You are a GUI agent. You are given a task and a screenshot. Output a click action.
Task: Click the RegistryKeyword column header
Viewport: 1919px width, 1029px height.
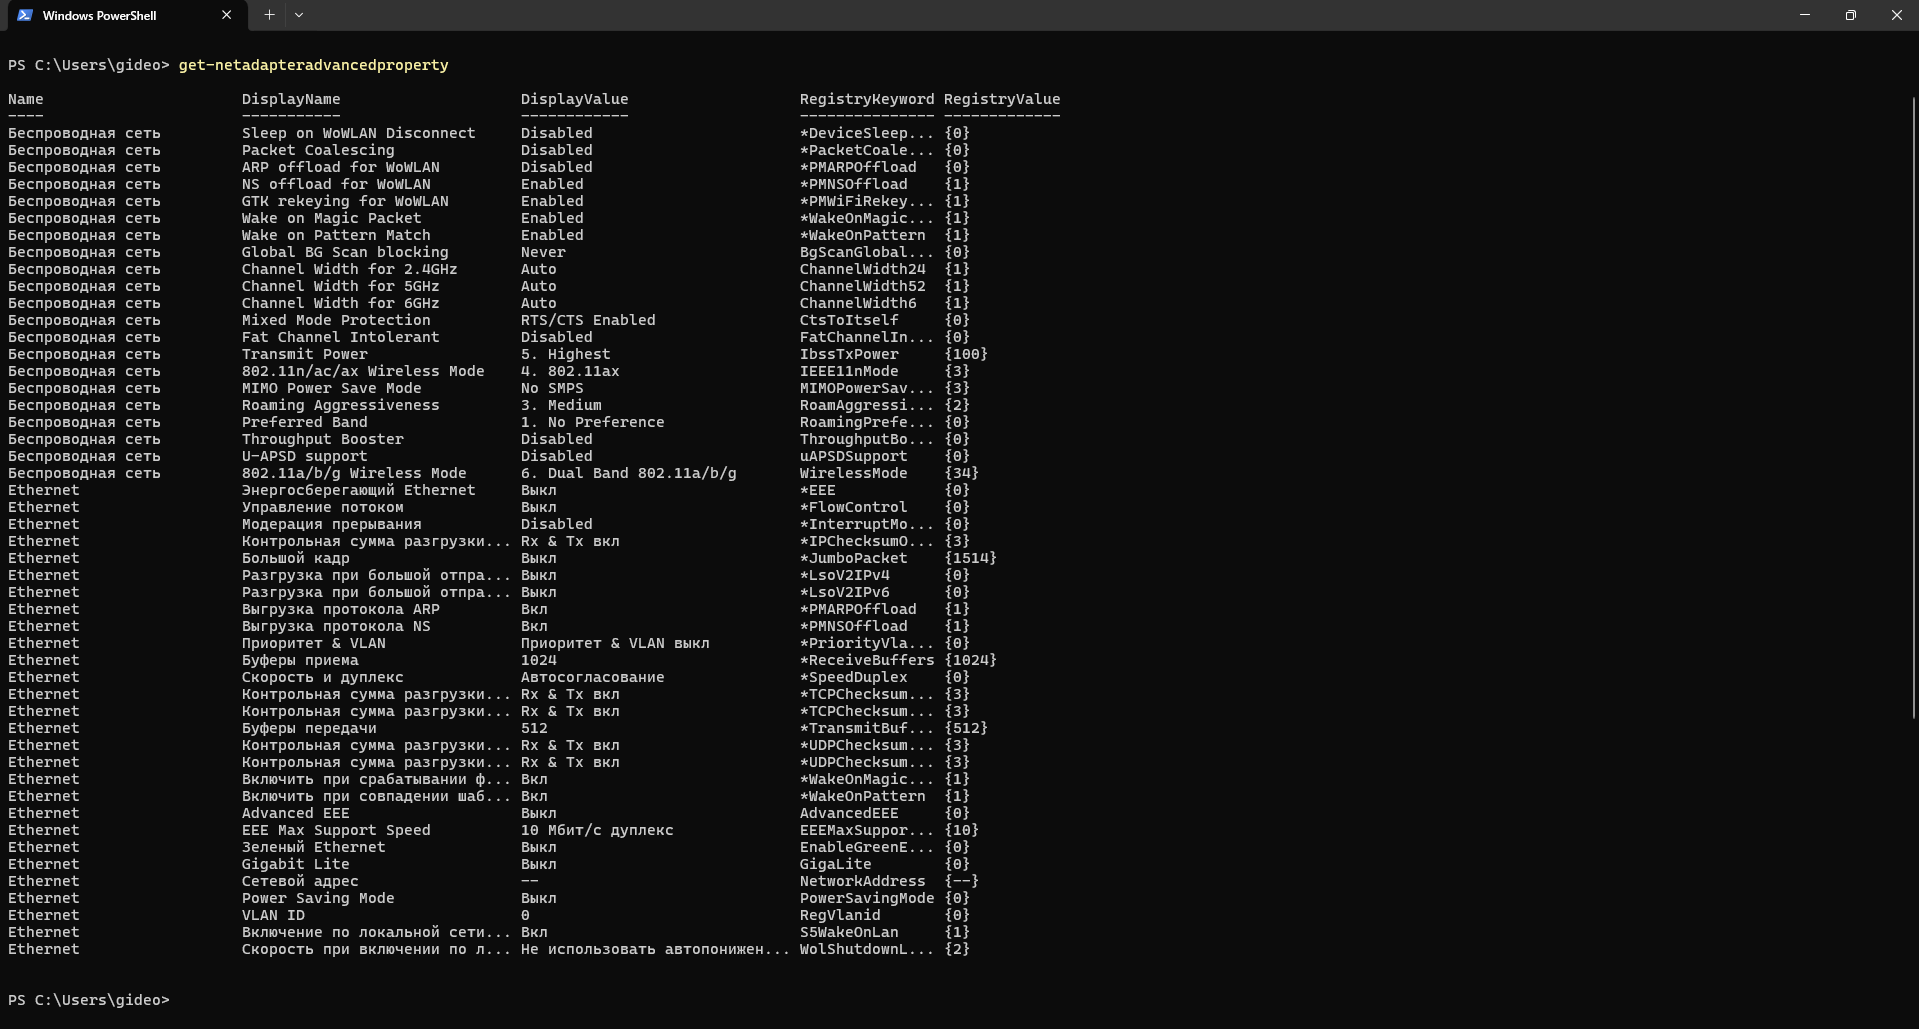pyautogui.click(x=866, y=99)
